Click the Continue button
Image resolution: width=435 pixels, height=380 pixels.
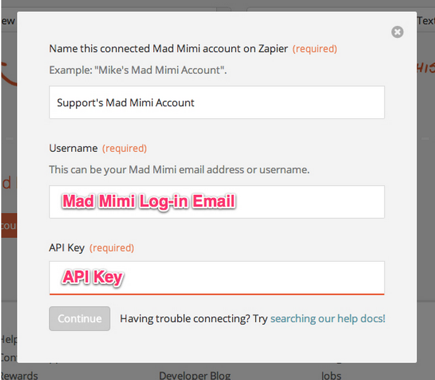coord(79,318)
